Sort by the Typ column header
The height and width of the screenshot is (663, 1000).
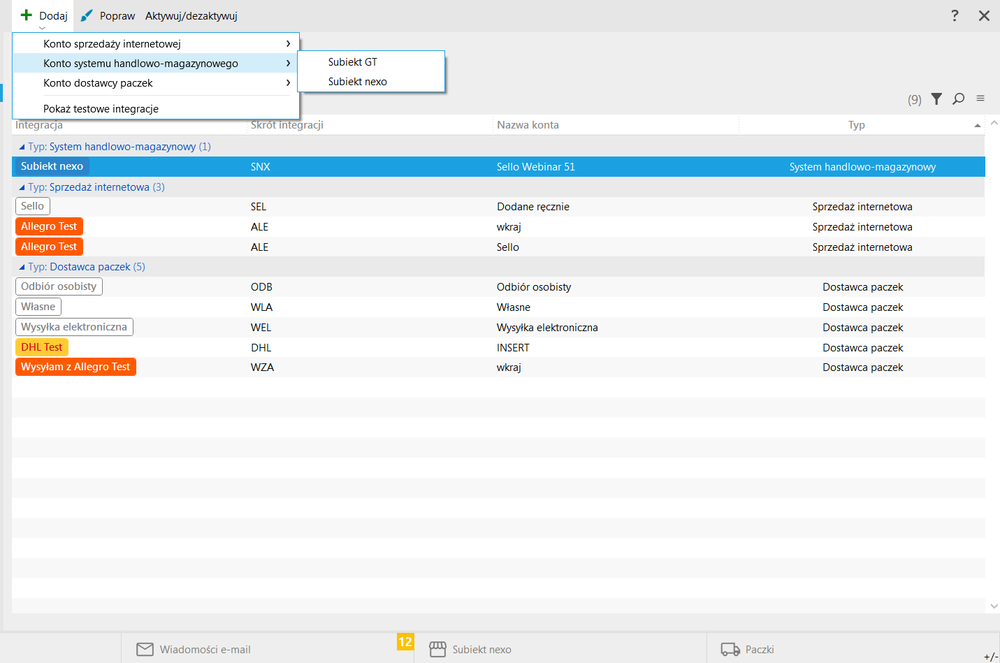[x=856, y=125]
